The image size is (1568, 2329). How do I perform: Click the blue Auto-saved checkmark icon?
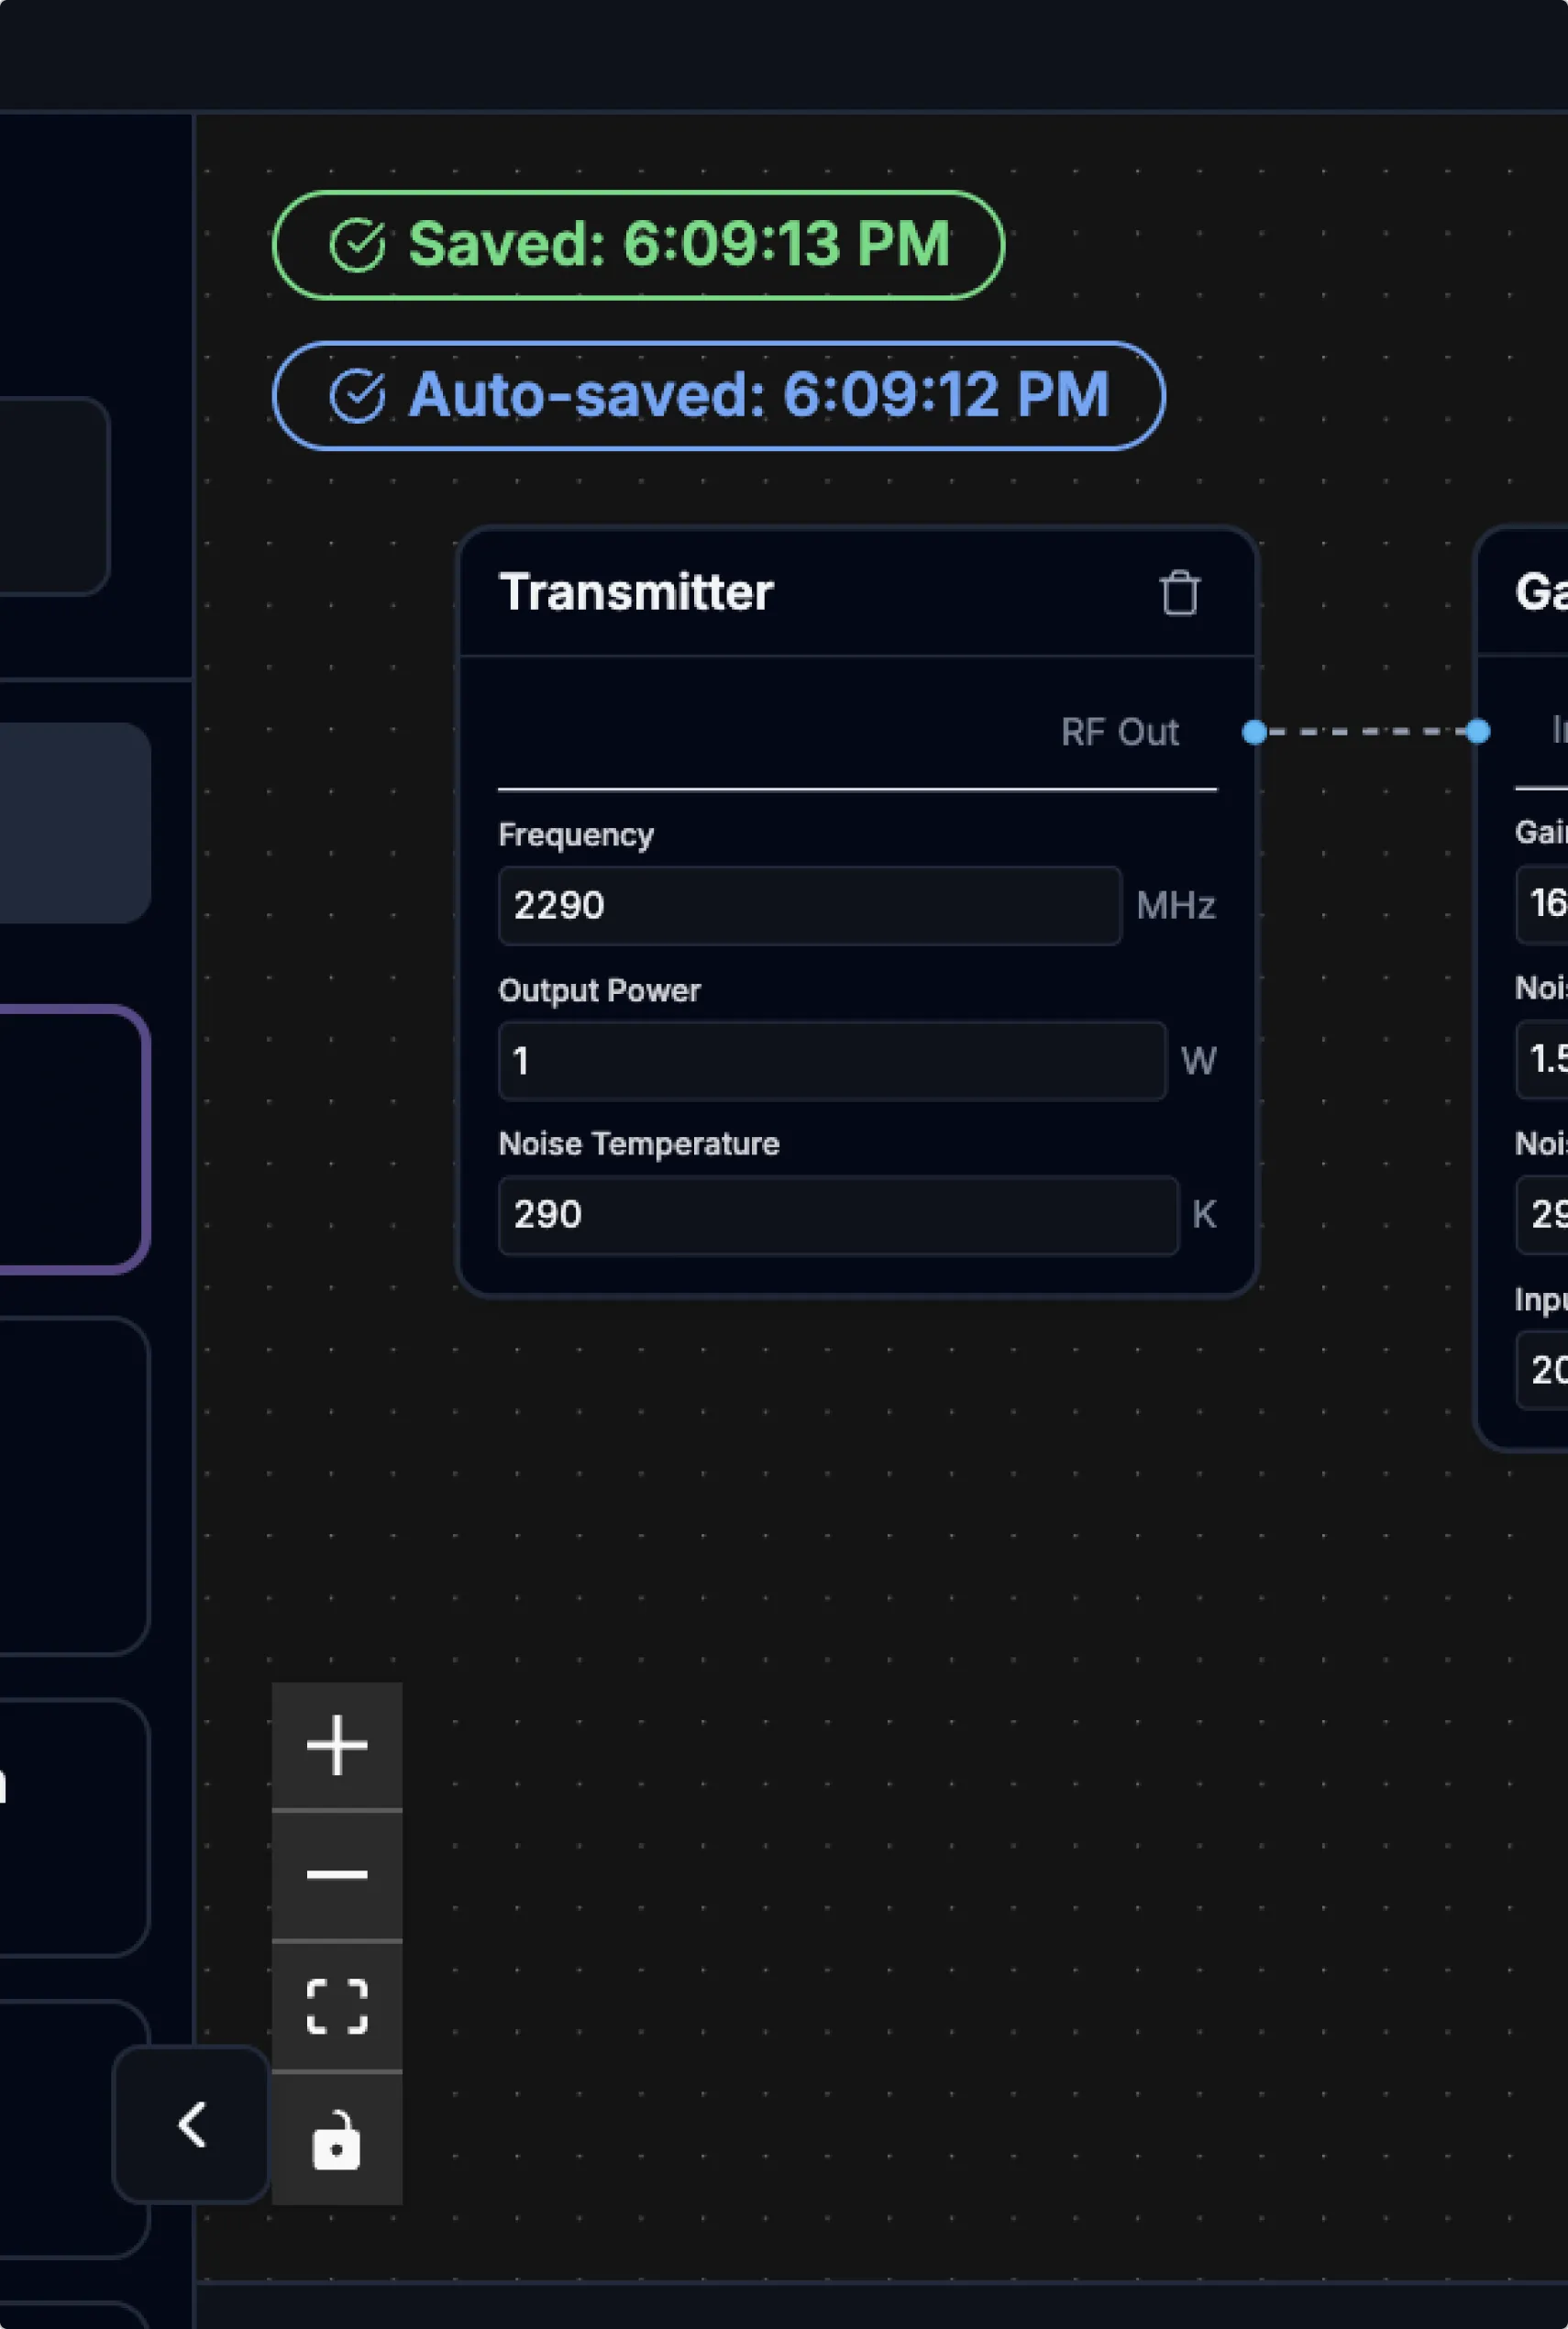tap(357, 396)
